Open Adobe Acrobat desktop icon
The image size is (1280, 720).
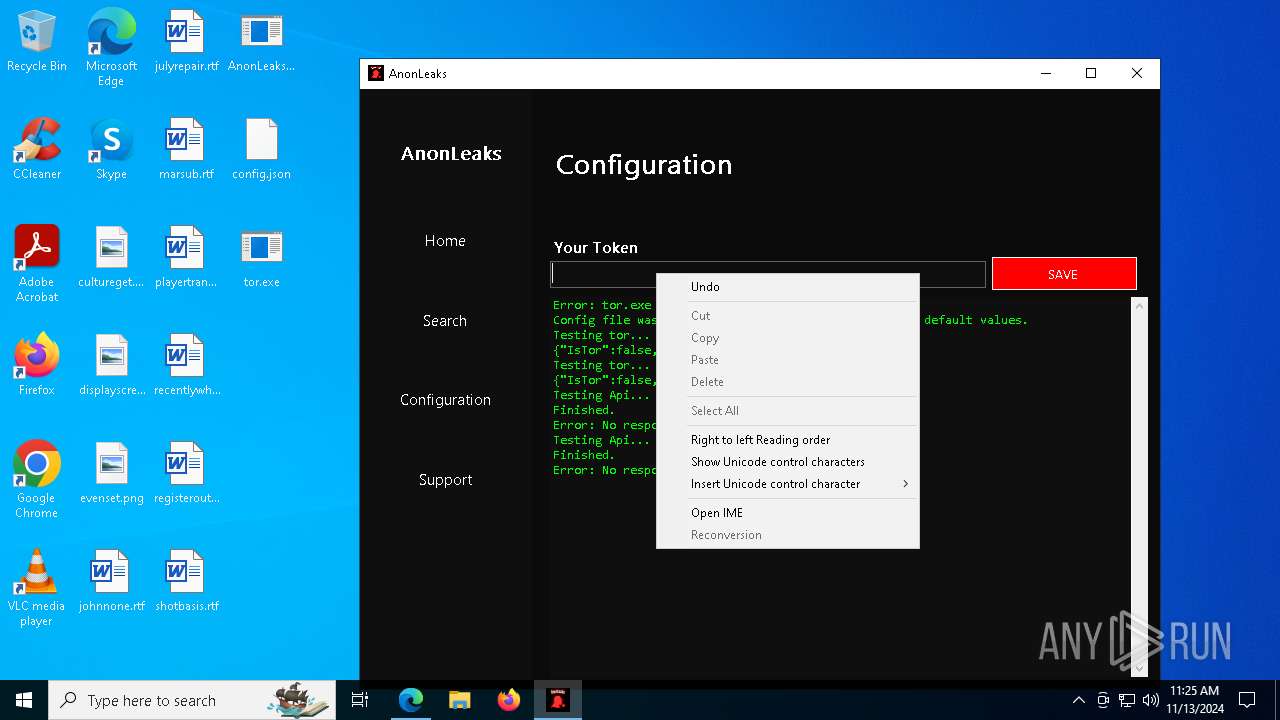[x=37, y=264]
